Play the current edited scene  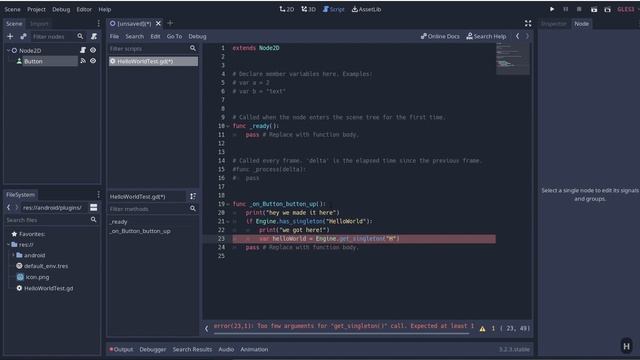point(594,9)
